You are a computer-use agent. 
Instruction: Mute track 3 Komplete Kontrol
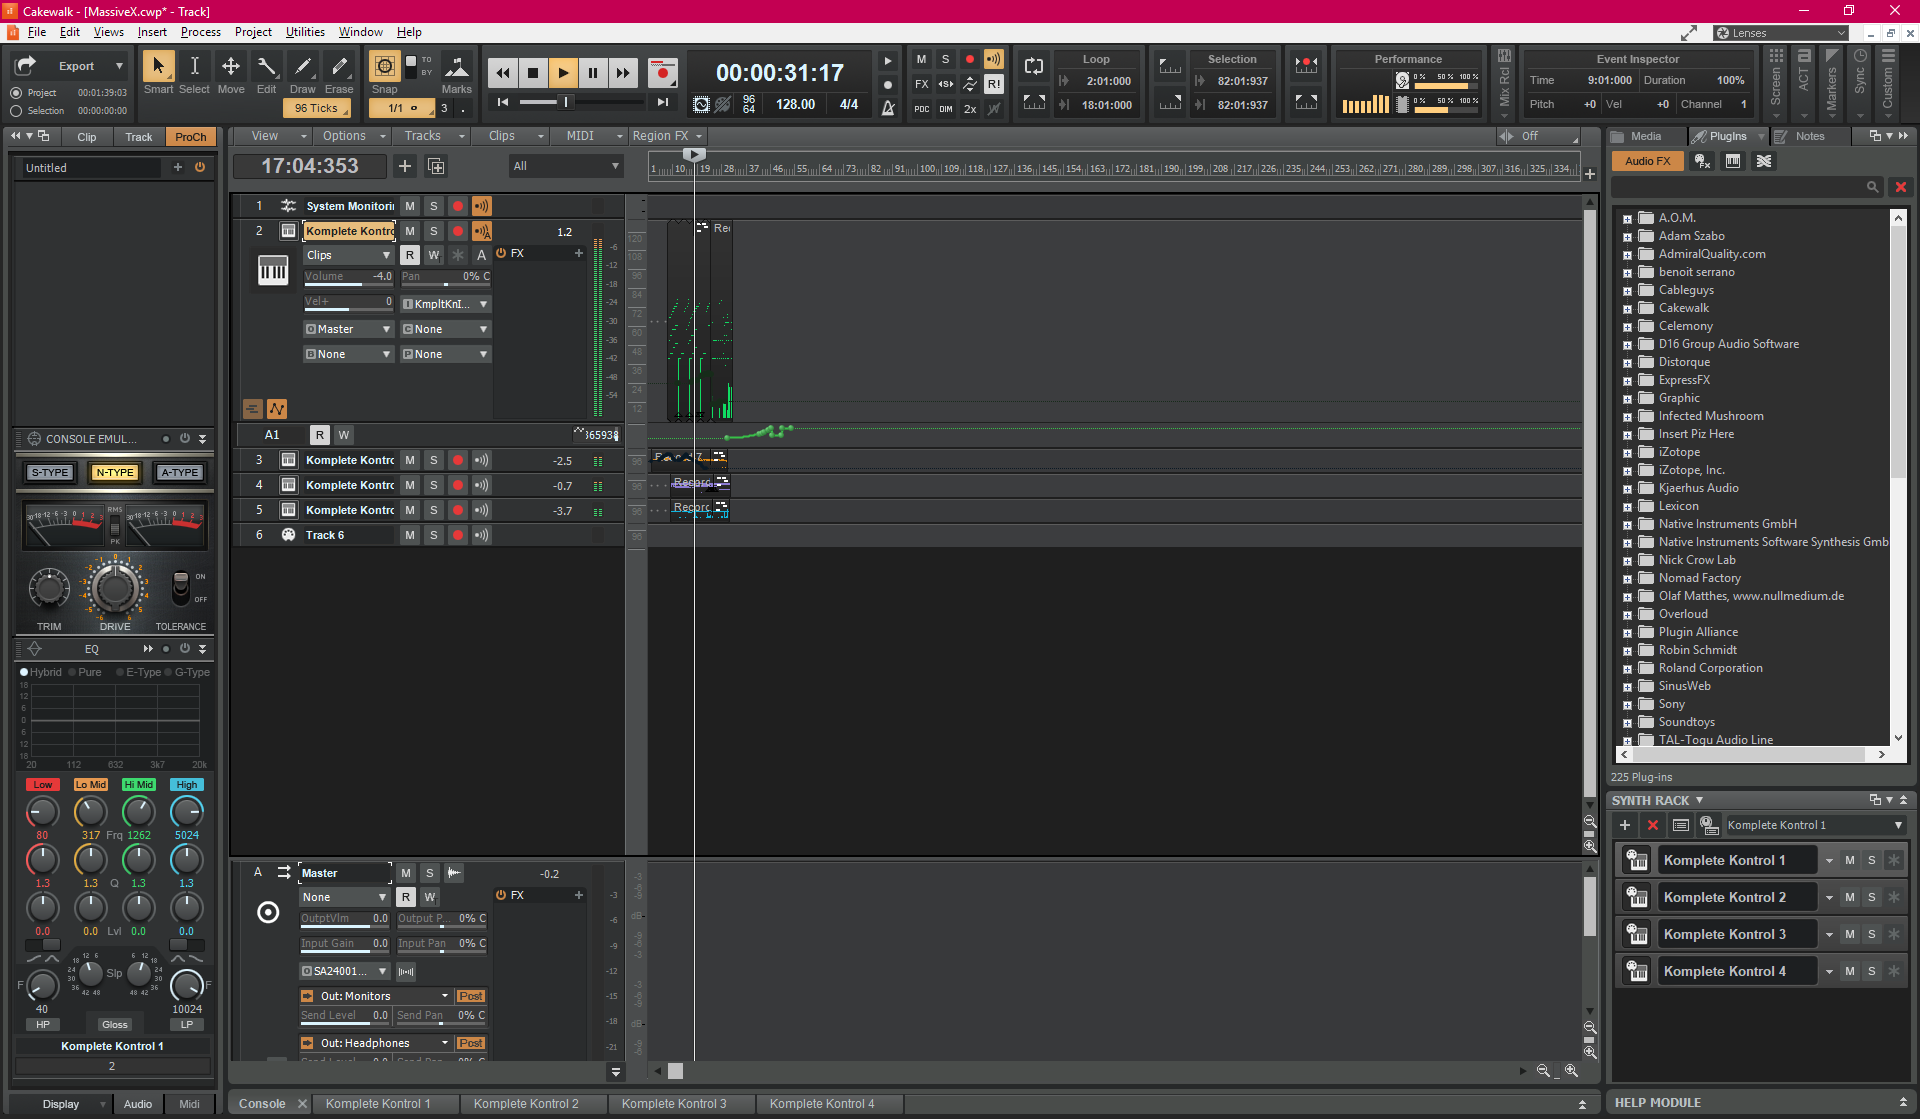410,460
